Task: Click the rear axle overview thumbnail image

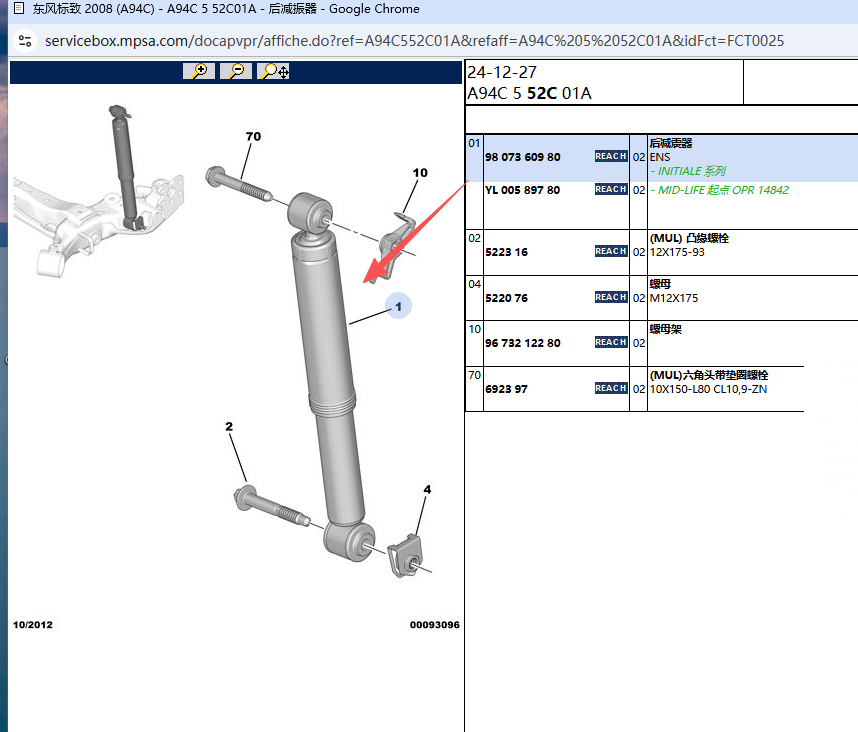Action: click(98, 190)
